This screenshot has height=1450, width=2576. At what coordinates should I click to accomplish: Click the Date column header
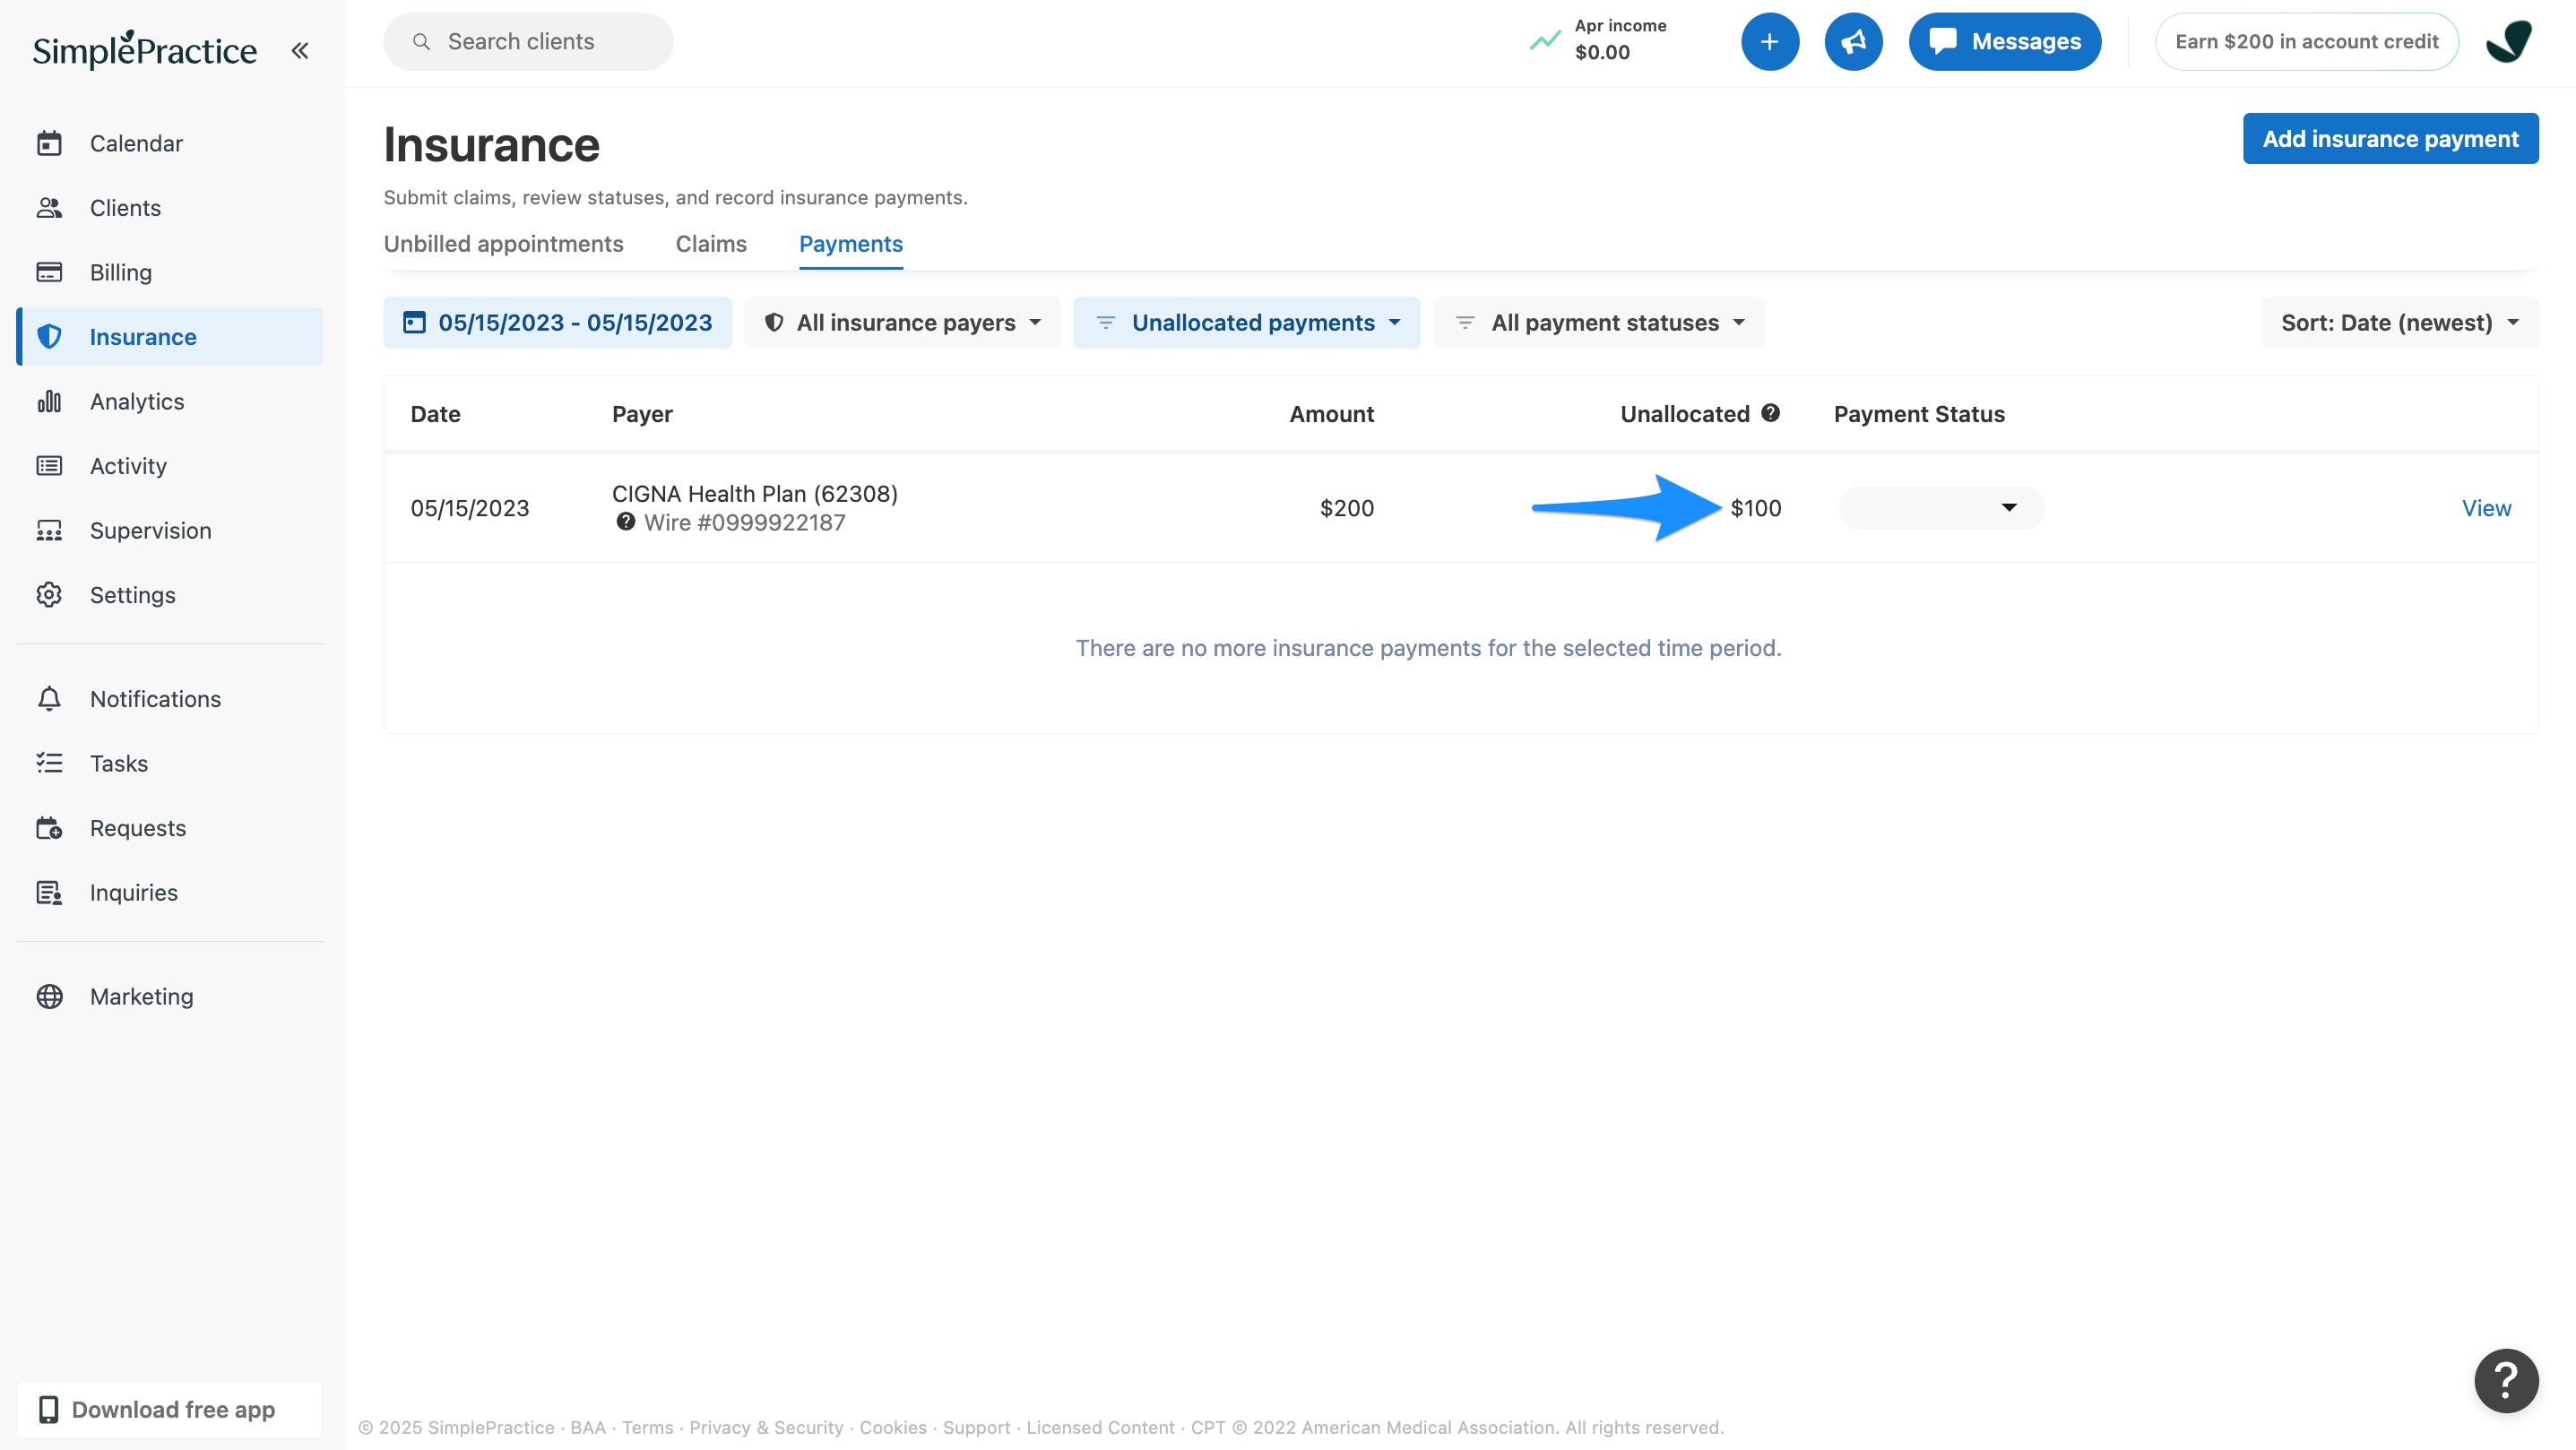435,414
